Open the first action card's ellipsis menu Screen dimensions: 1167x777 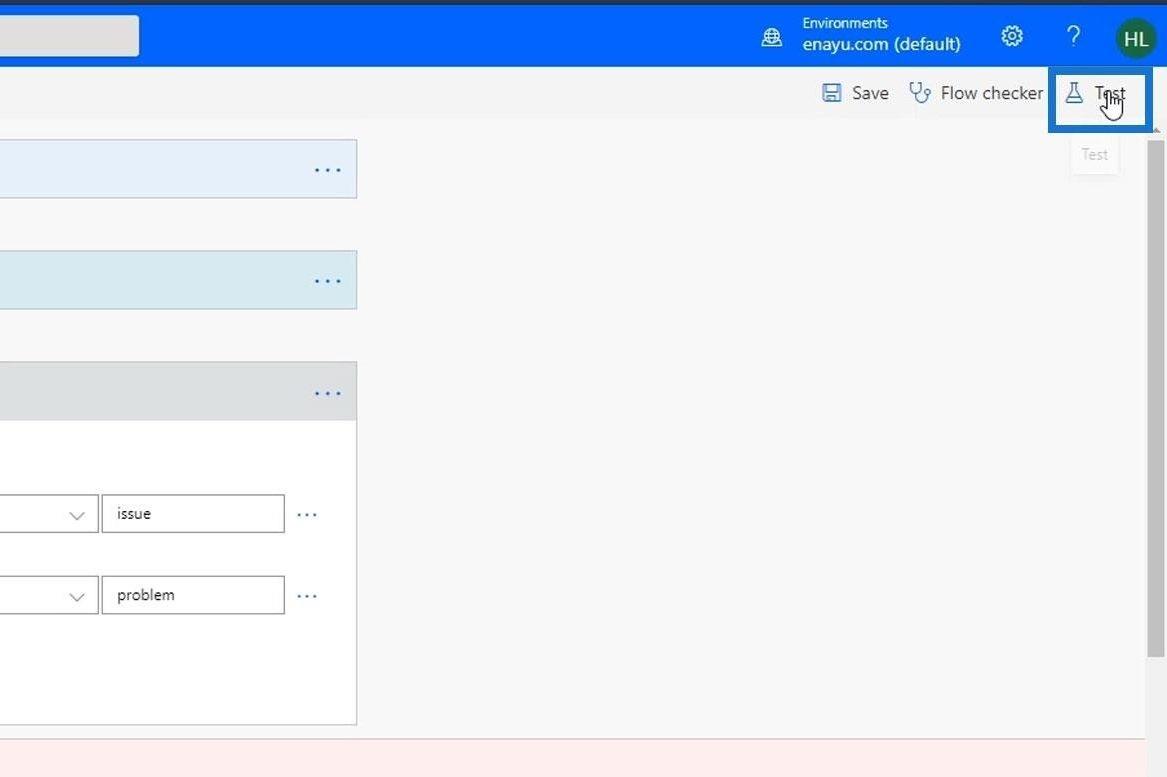(327, 170)
